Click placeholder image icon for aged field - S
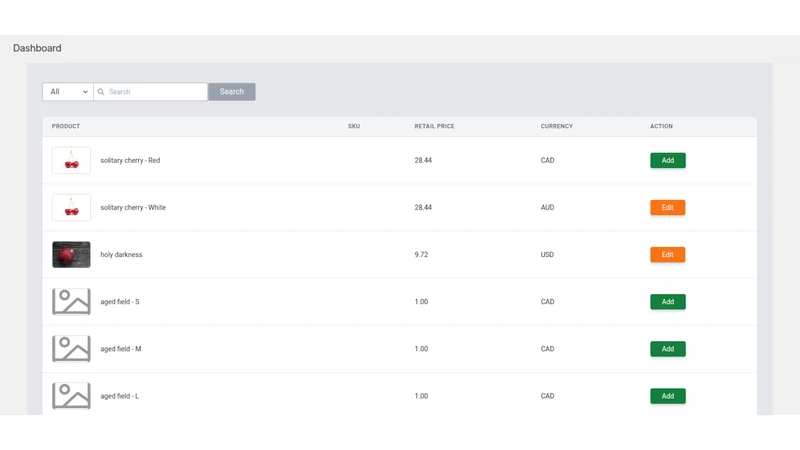 click(x=71, y=302)
